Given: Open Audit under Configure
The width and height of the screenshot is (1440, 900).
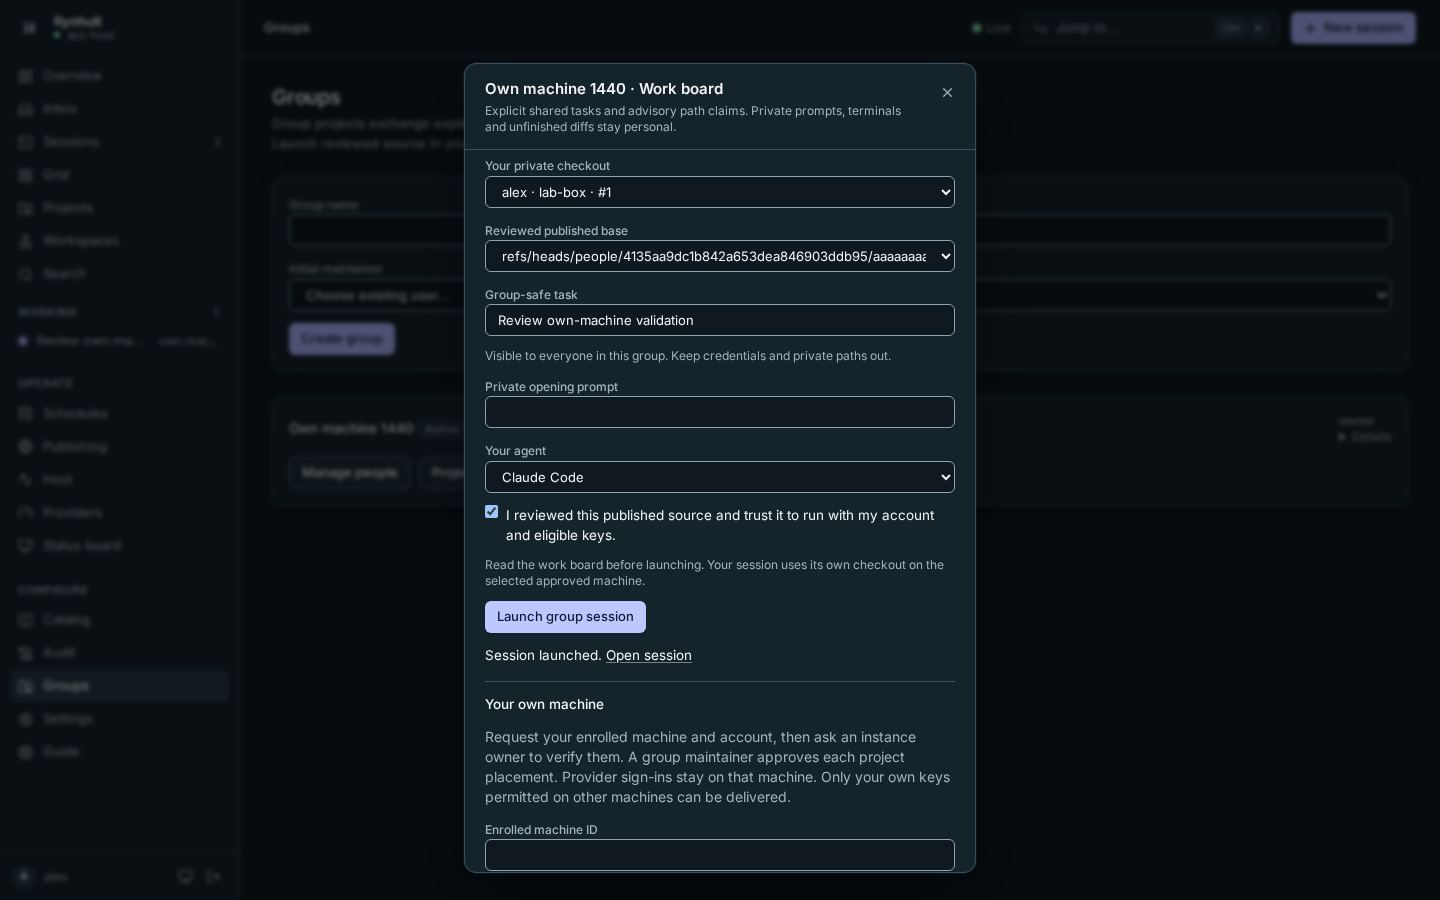Looking at the screenshot, I should 120,653.
